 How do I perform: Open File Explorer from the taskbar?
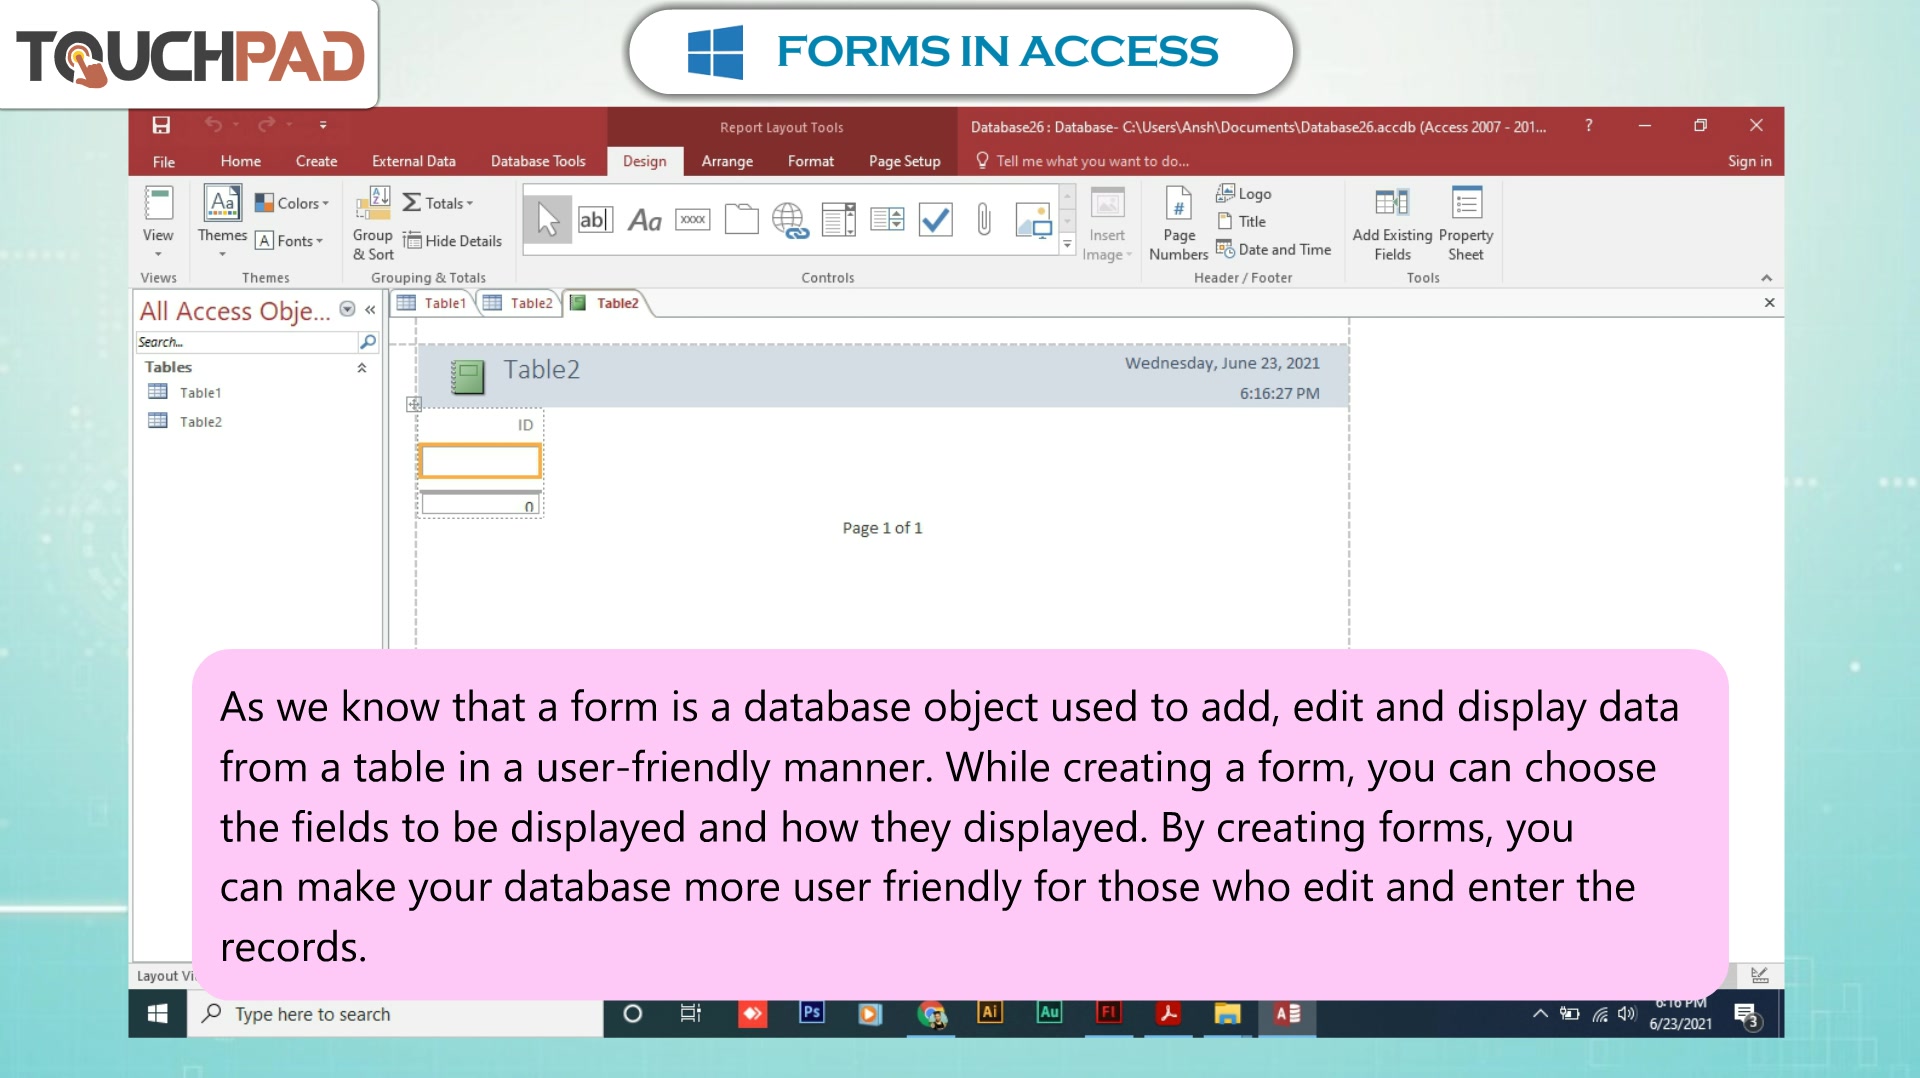(x=1227, y=1014)
